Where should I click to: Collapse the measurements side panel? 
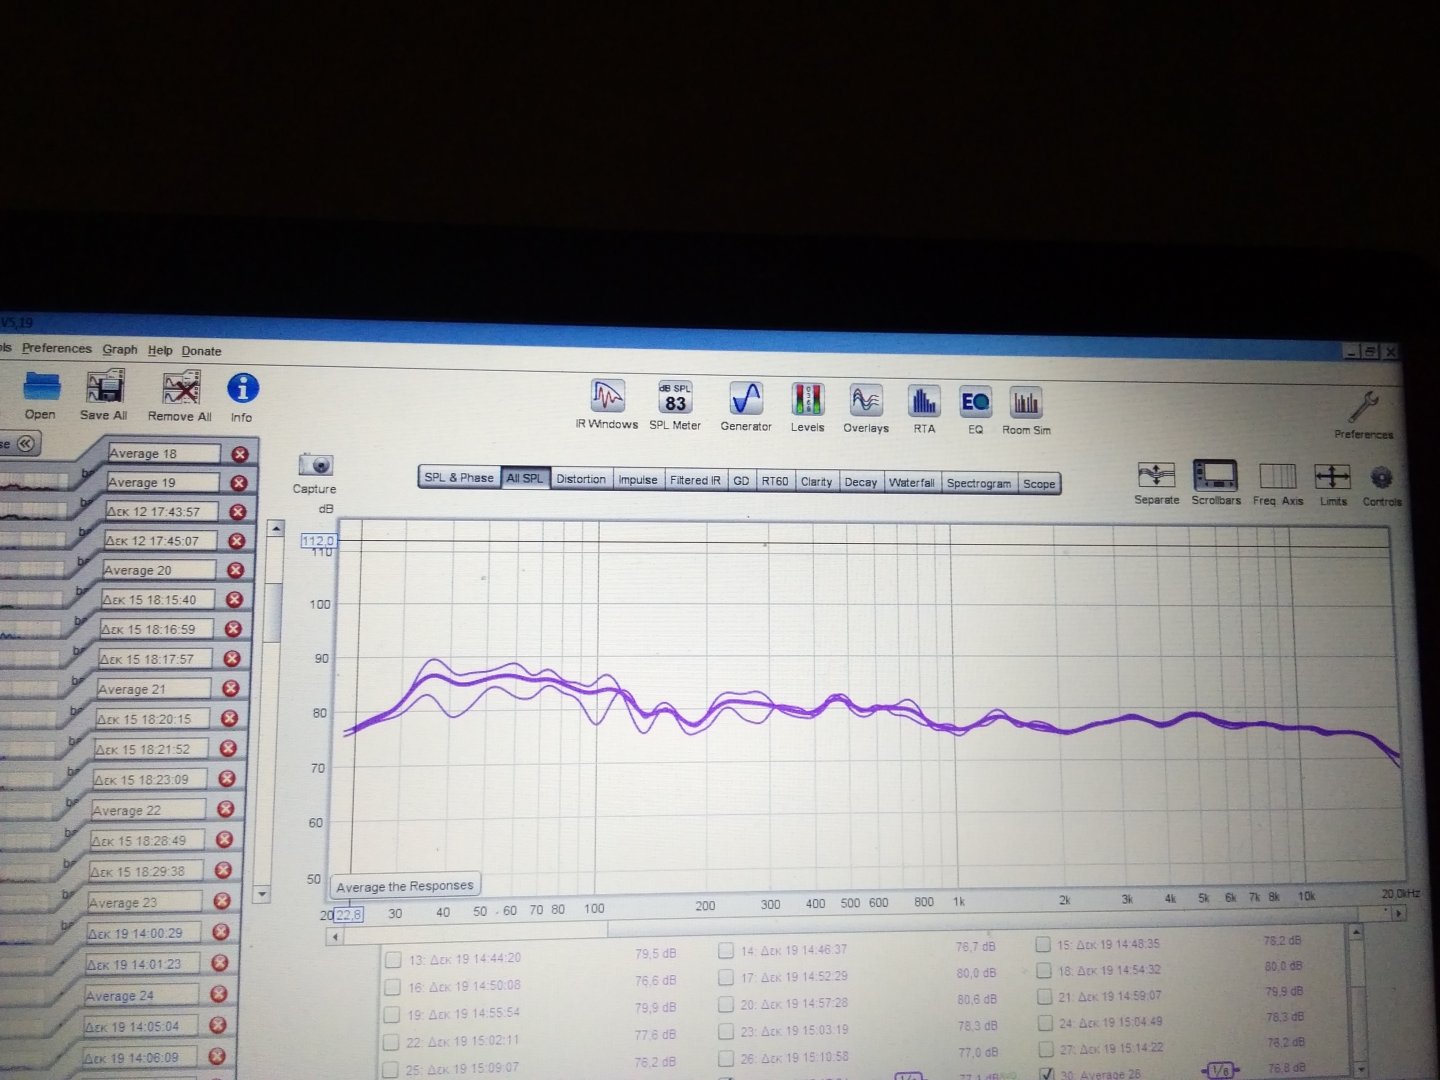[x=25, y=443]
